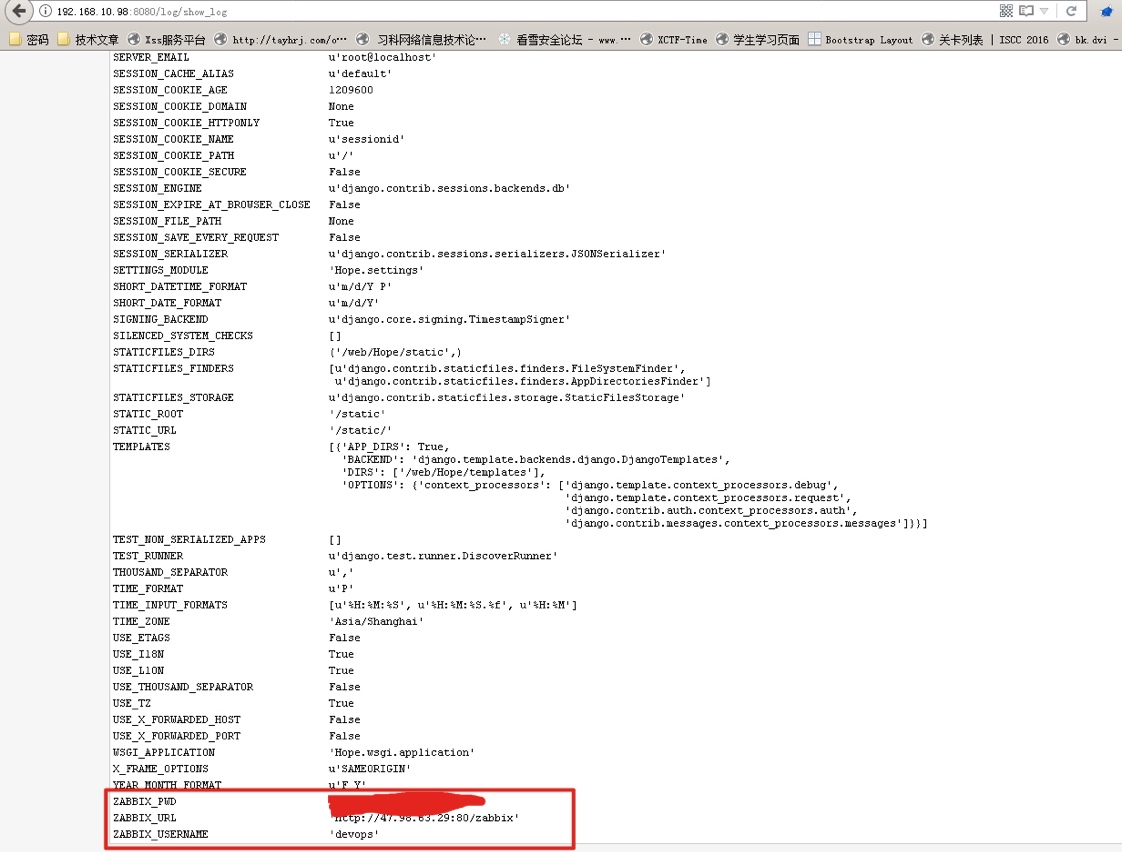Toggle reader view book icon
This screenshot has width=1126, height=852.
click(x=1026, y=11)
